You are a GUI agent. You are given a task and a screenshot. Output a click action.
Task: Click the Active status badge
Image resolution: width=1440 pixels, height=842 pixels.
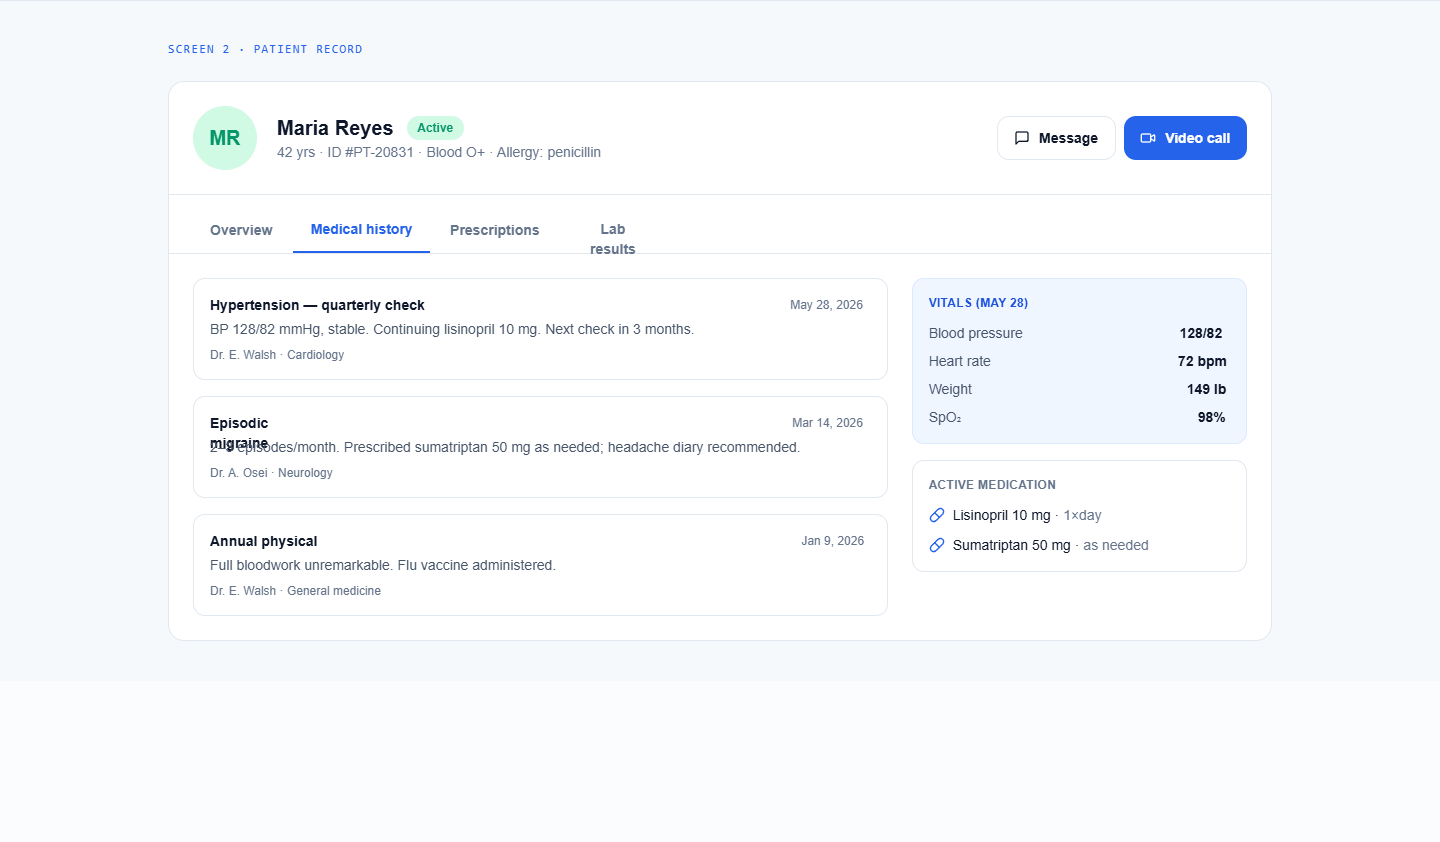click(x=435, y=128)
